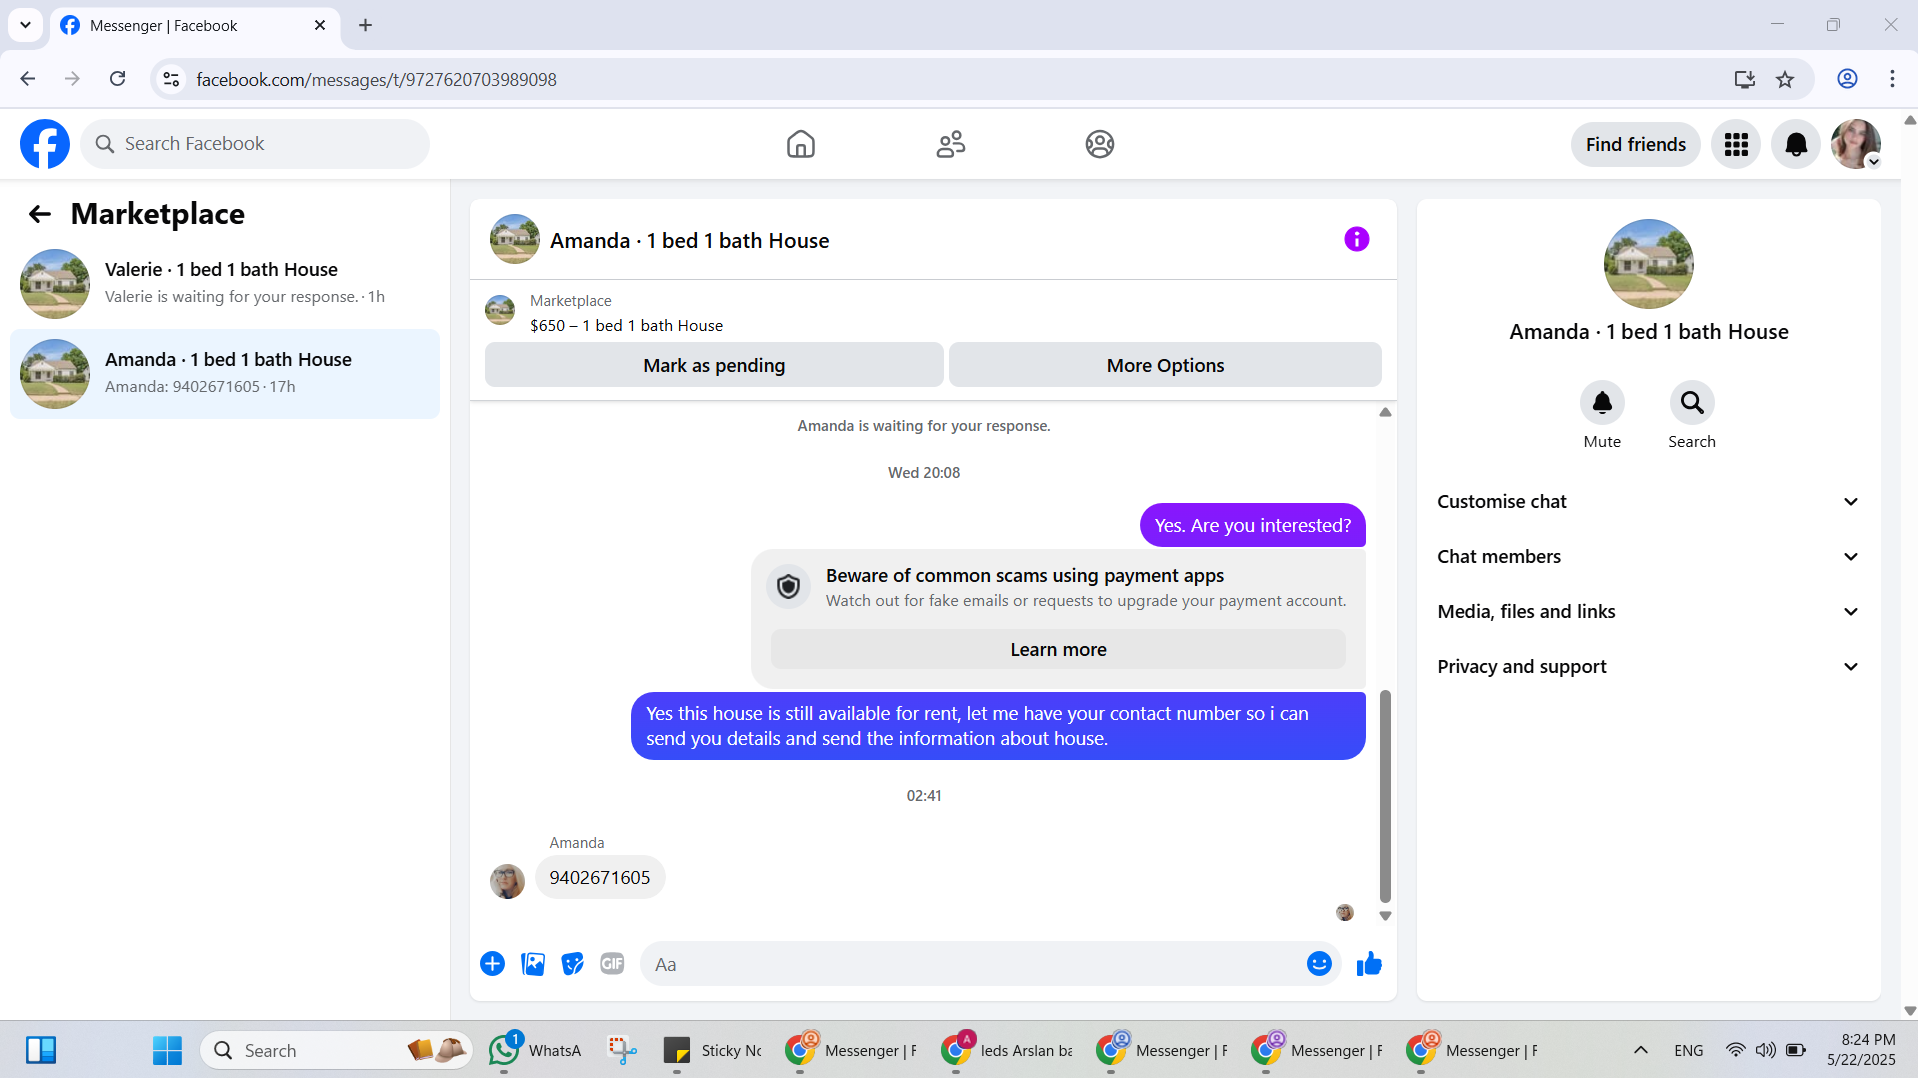Click the page vertical scrollbar down arrow
Image resolution: width=1918 pixels, height=1078 pixels.
point(1909,1011)
